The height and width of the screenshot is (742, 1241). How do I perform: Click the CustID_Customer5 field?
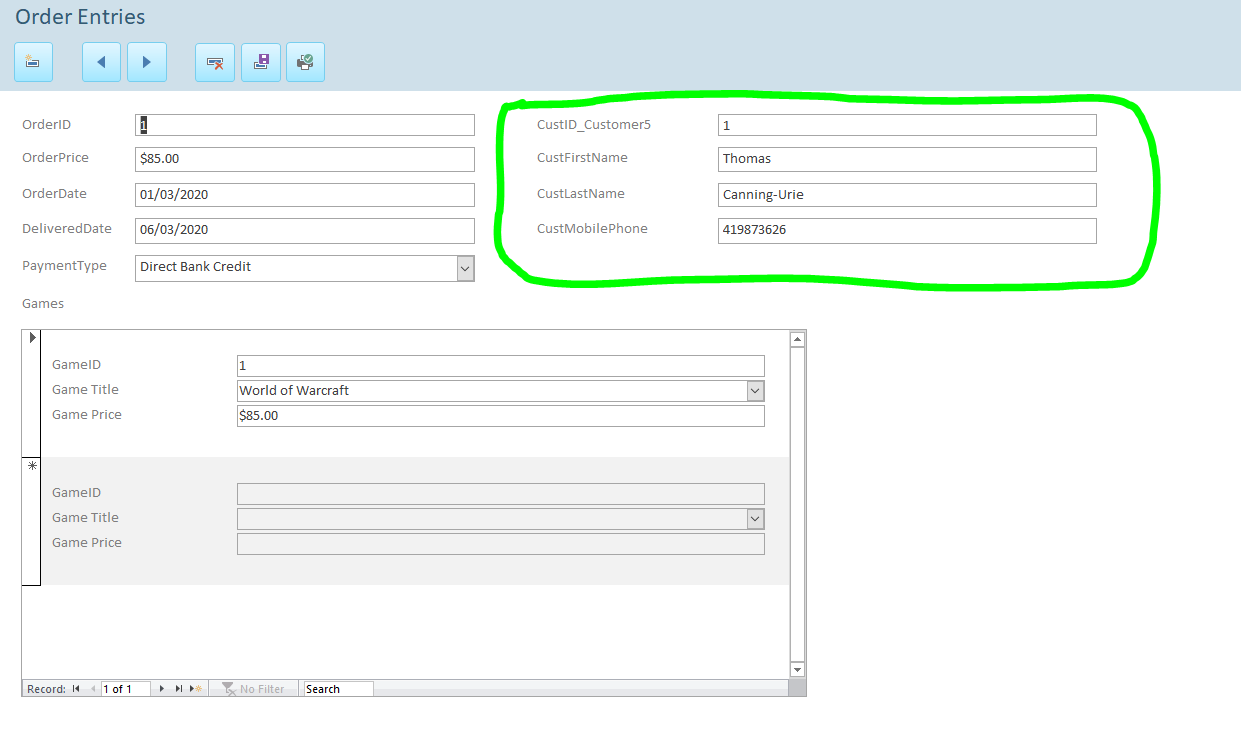coord(907,125)
